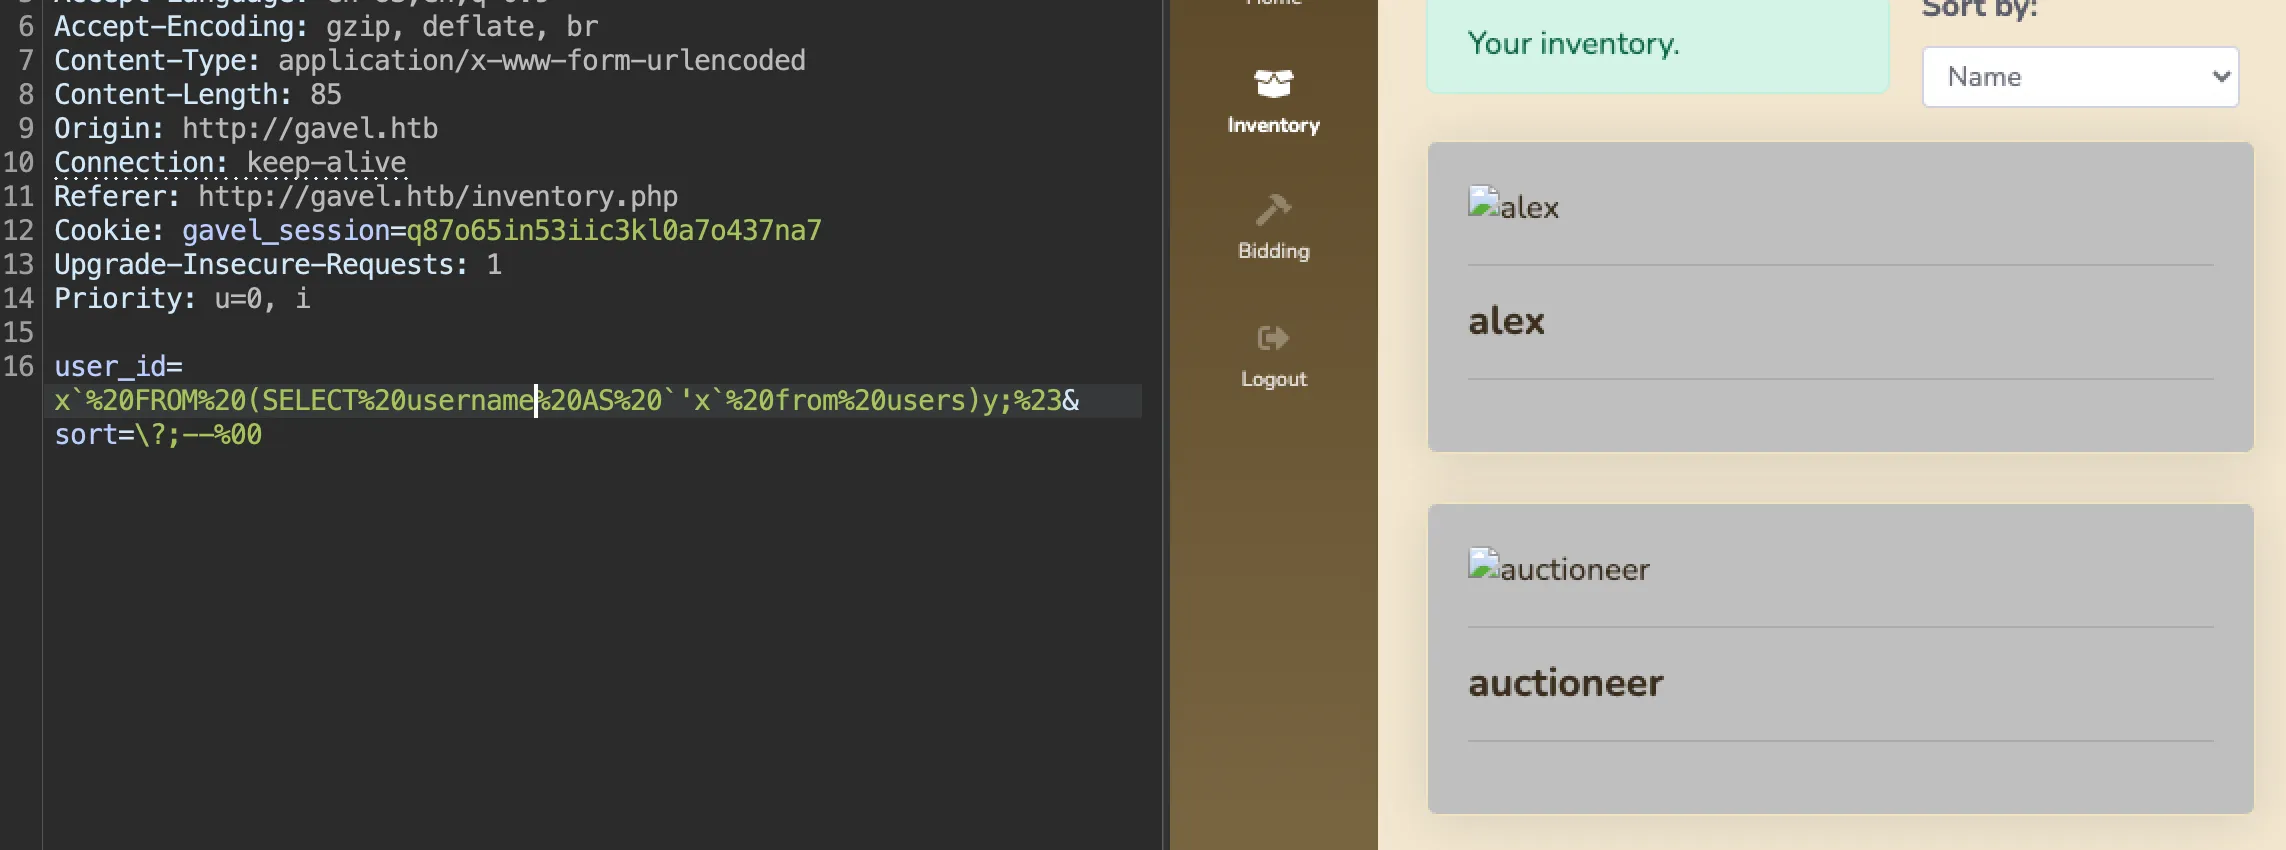
Task: Click the broken alex image thumbnail
Action: (x=1484, y=203)
